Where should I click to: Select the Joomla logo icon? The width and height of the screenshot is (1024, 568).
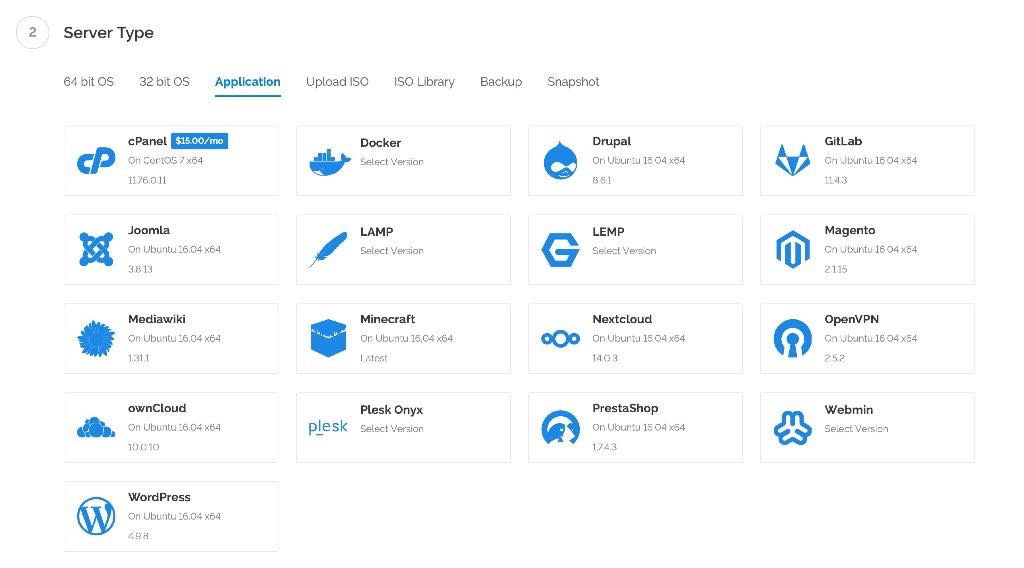(x=96, y=249)
